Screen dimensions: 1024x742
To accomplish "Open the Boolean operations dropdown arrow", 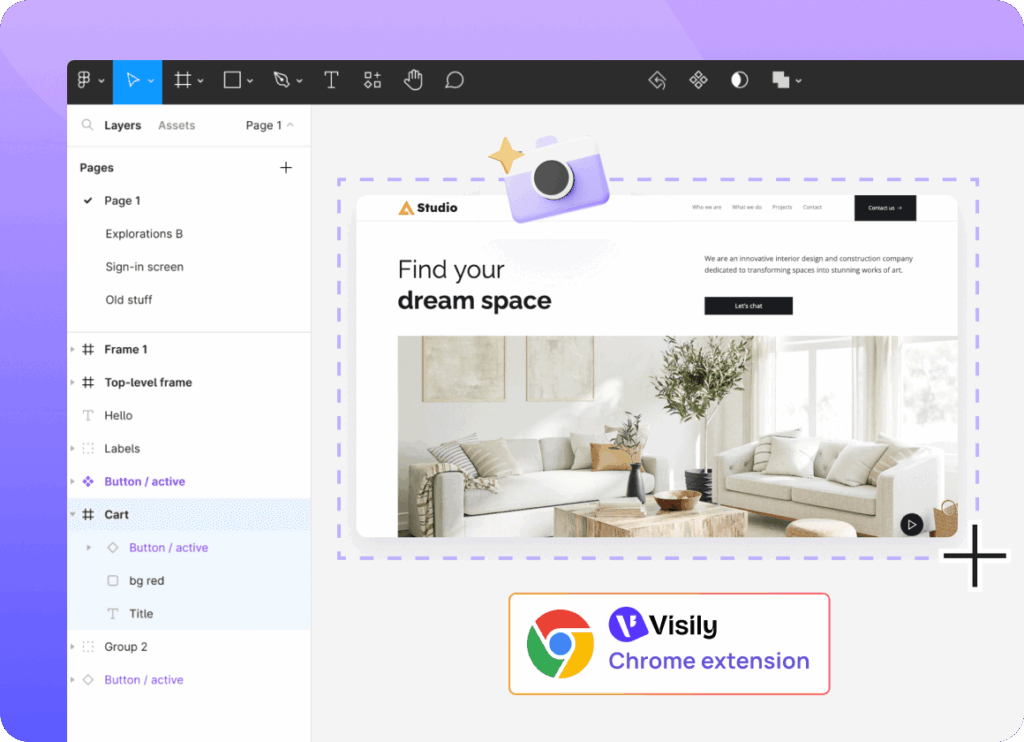I will 798,81.
